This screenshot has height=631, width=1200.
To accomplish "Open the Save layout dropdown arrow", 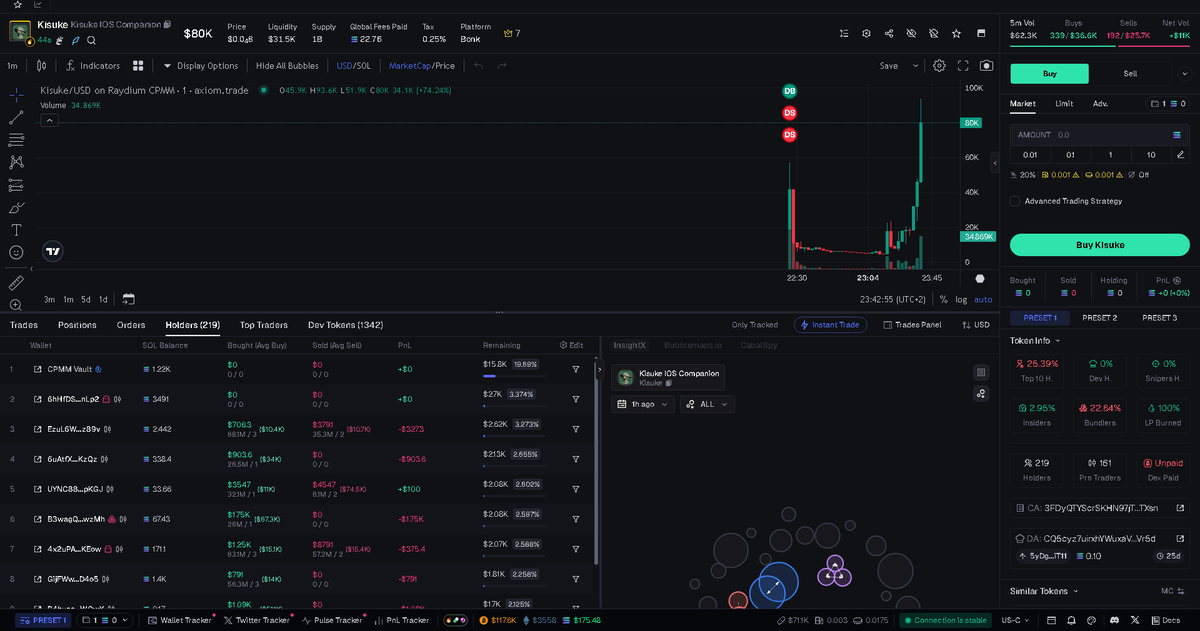I will point(915,66).
